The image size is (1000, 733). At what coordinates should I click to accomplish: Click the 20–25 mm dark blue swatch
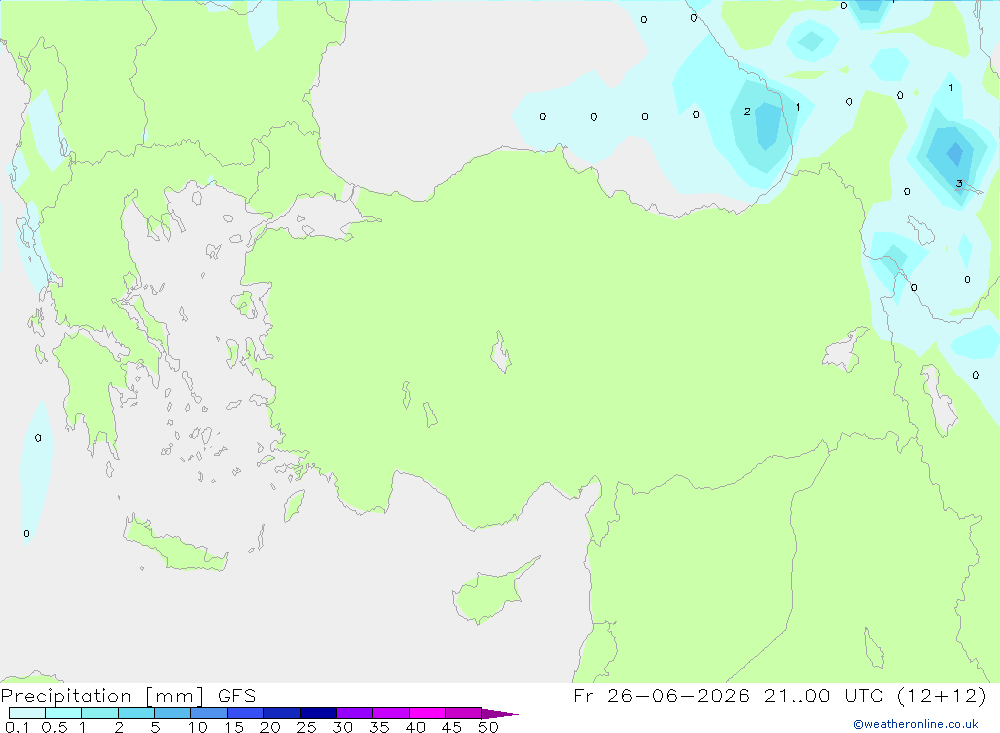[282, 713]
